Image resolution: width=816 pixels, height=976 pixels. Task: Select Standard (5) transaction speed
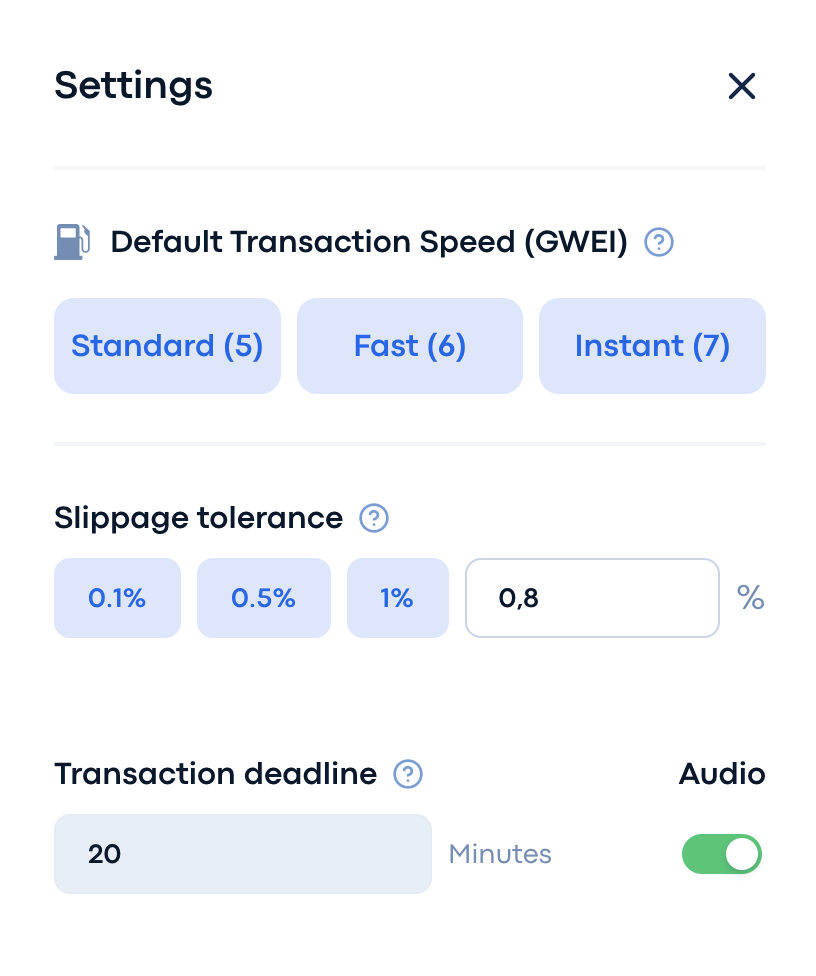(x=167, y=346)
